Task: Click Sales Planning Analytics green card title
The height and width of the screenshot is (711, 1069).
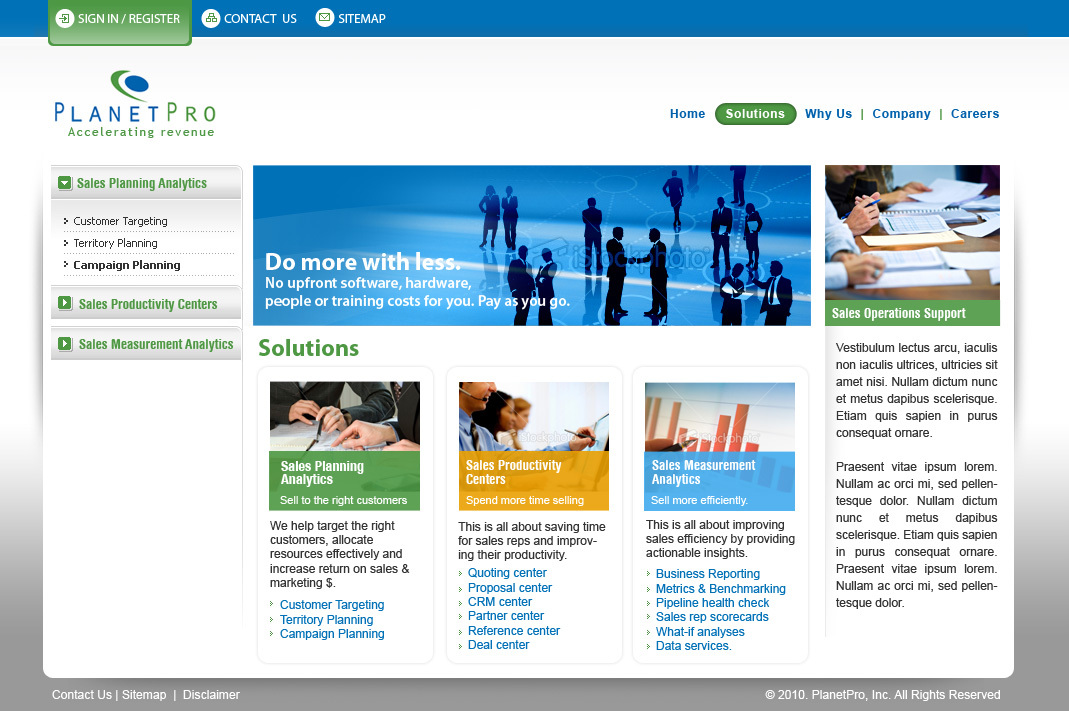Action: click(x=322, y=472)
